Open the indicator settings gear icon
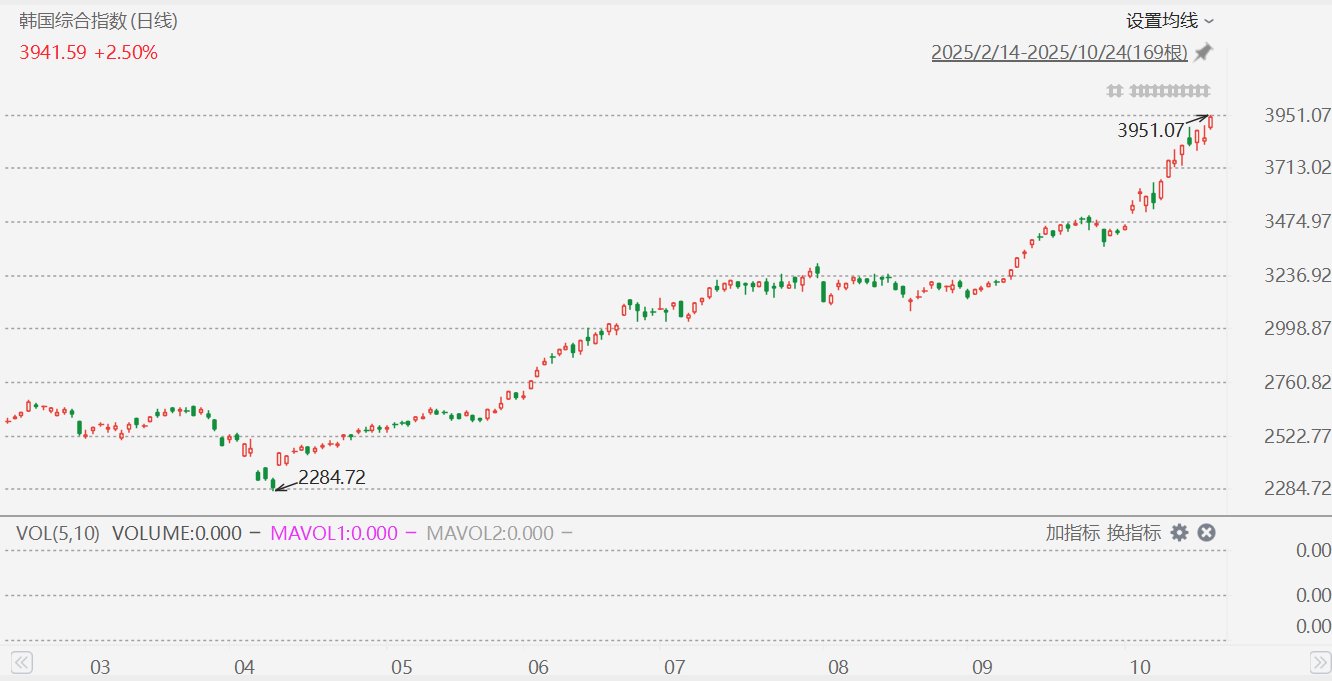The image size is (1332, 681). tap(1180, 533)
